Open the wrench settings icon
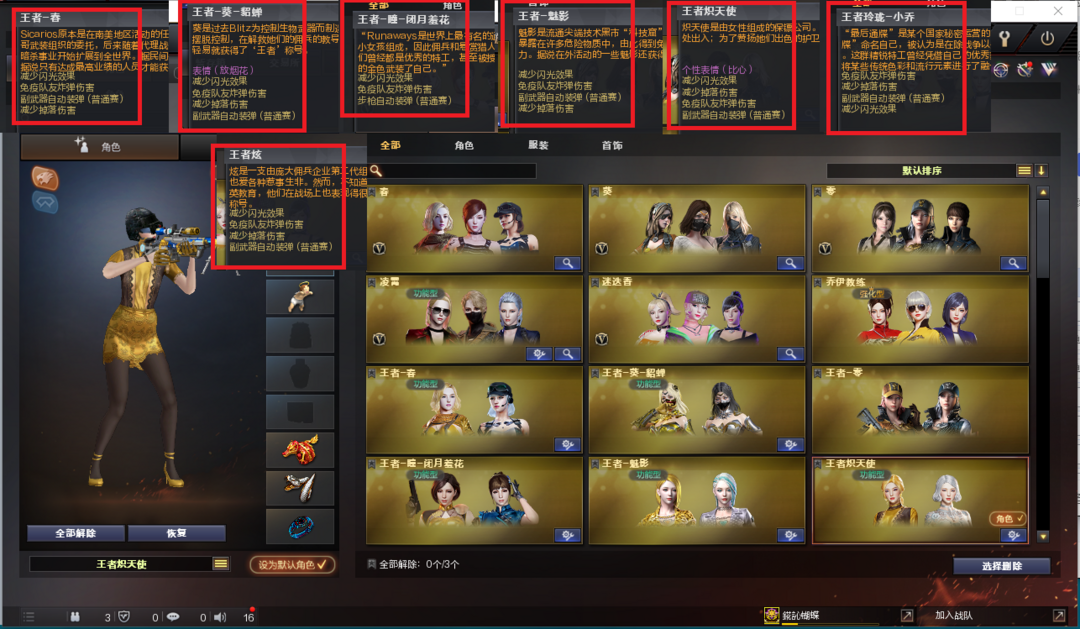This screenshot has width=1080, height=629. click(1004, 39)
